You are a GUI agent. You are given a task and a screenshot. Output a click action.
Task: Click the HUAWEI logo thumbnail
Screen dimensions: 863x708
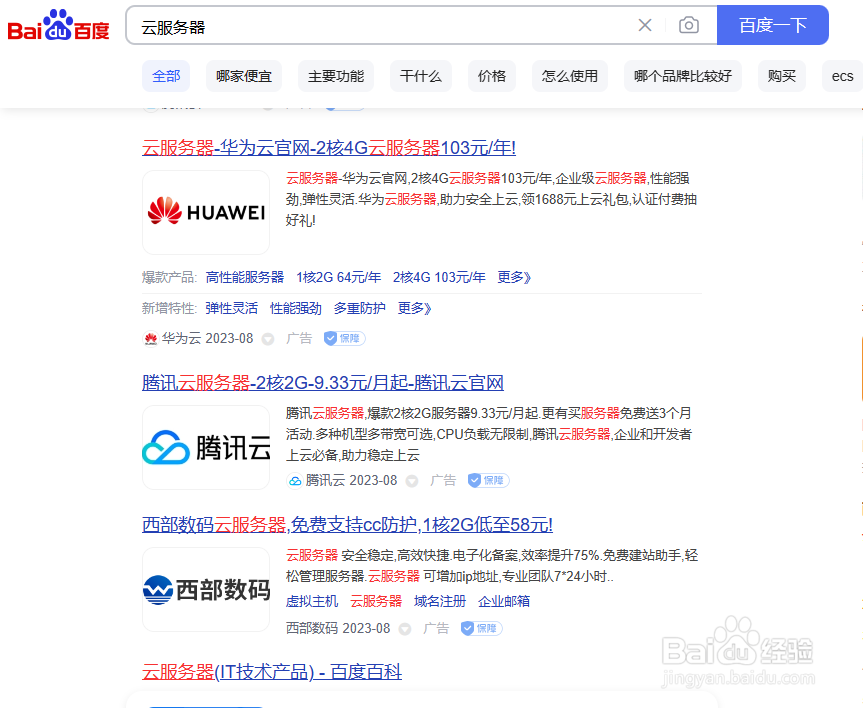click(x=206, y=213)
